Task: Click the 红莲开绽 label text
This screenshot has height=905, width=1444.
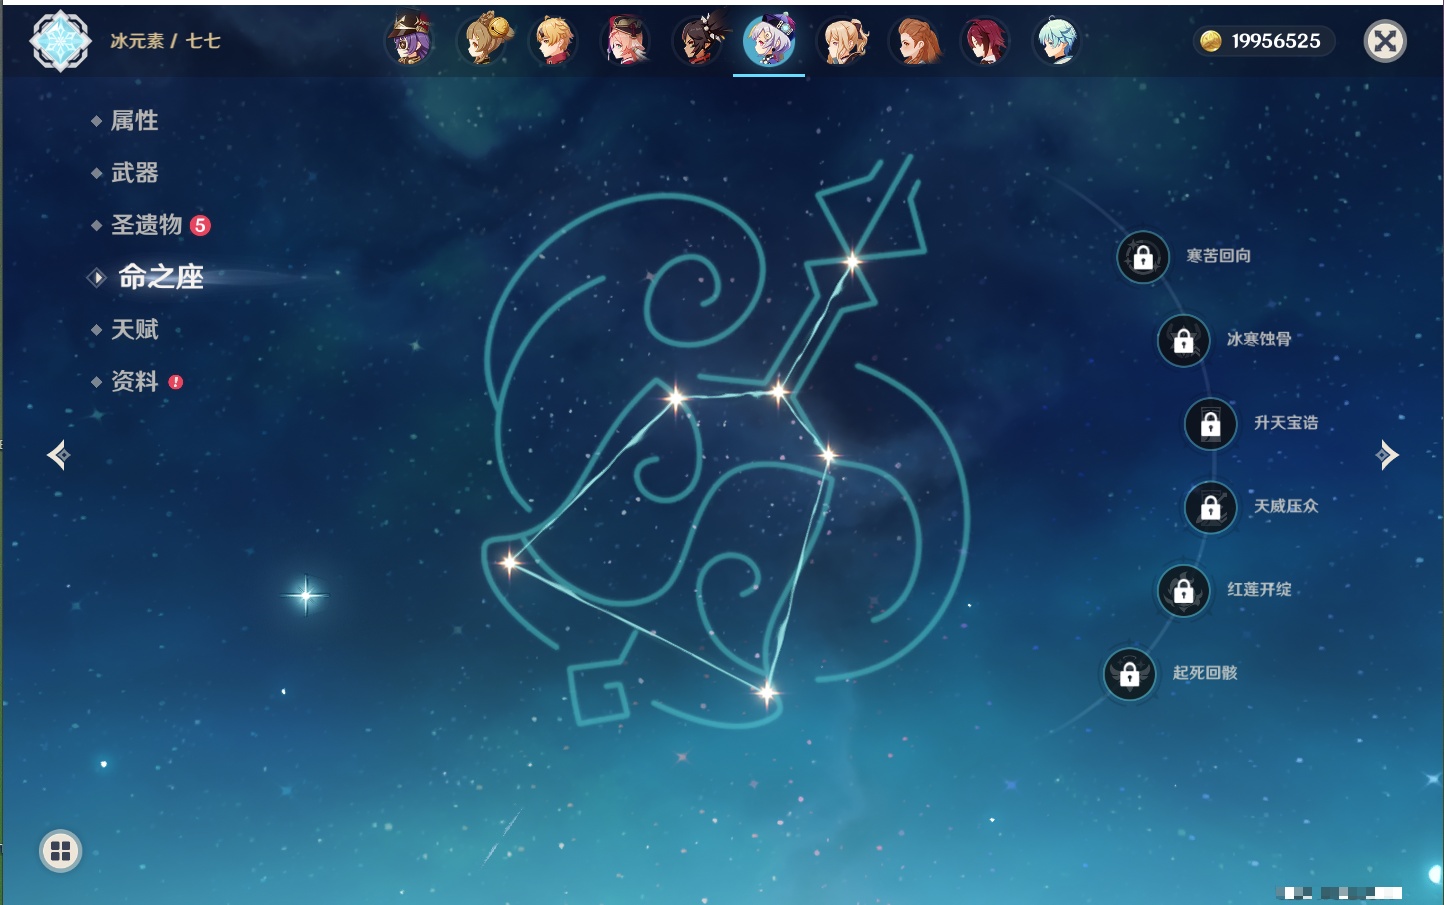Action: click(x=1259, y=589)
